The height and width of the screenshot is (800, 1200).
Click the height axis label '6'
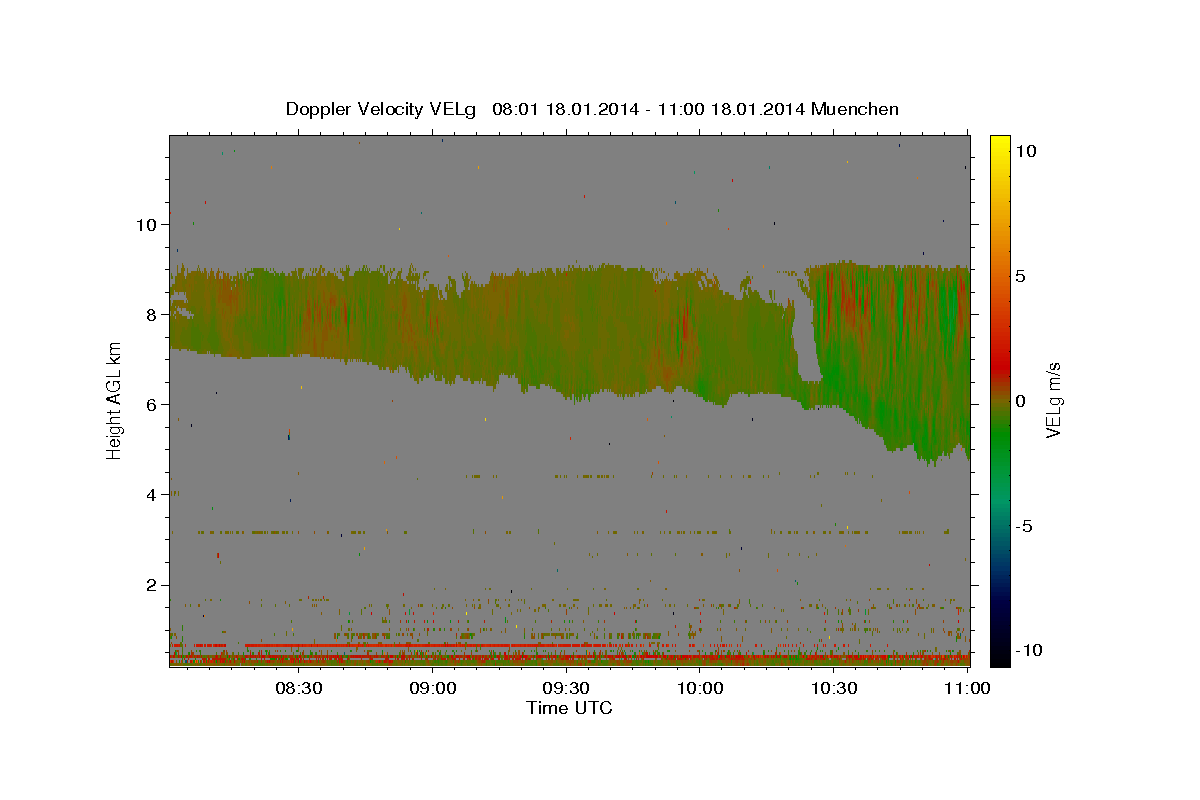coord(151,404)
